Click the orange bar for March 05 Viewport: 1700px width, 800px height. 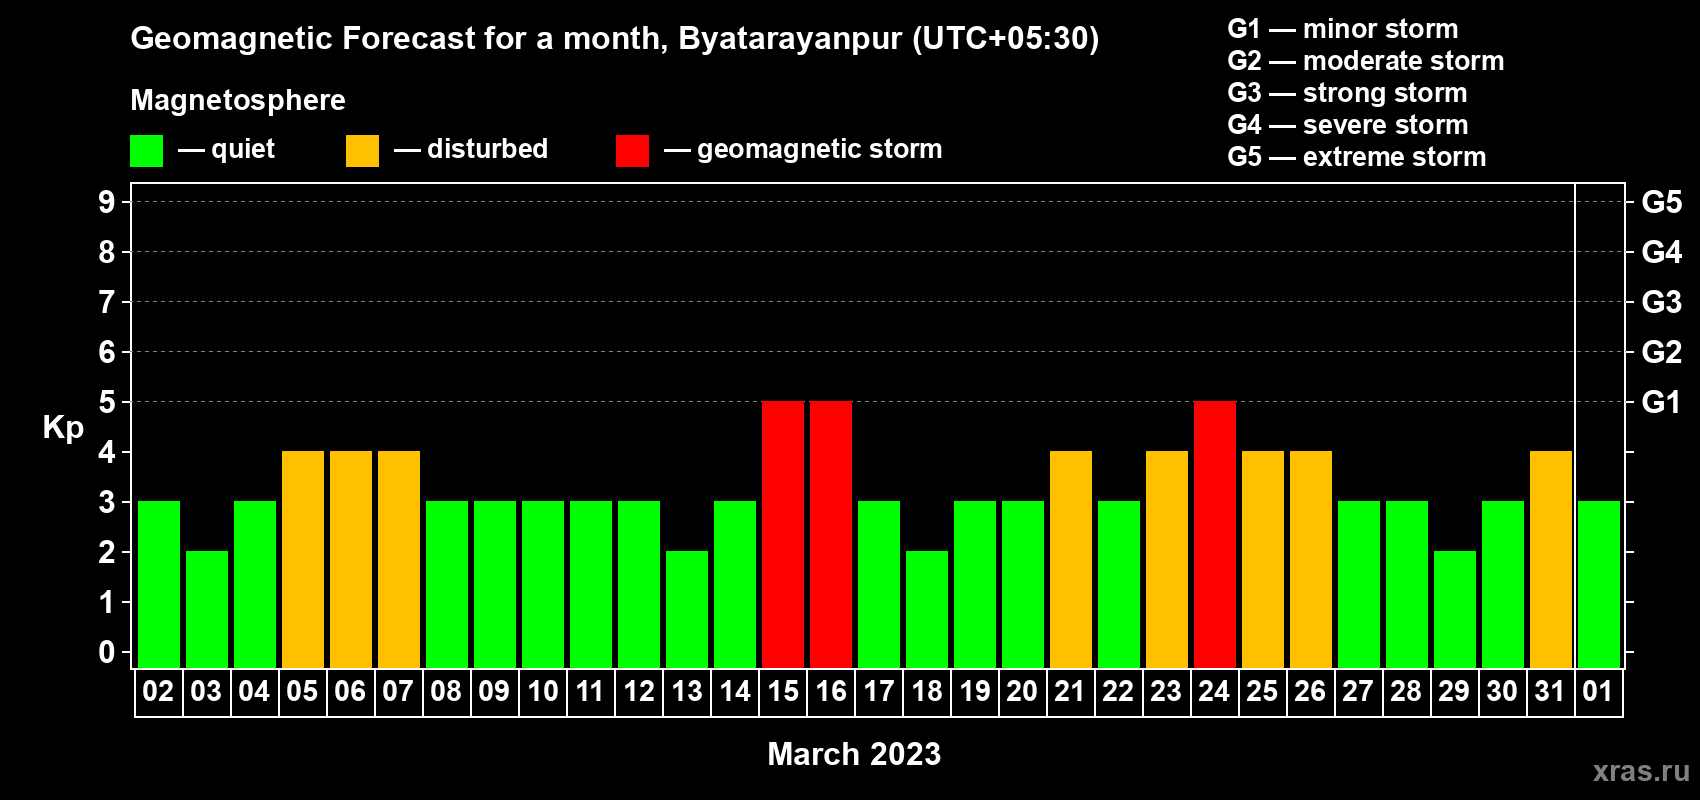click(x=303, y=559)
